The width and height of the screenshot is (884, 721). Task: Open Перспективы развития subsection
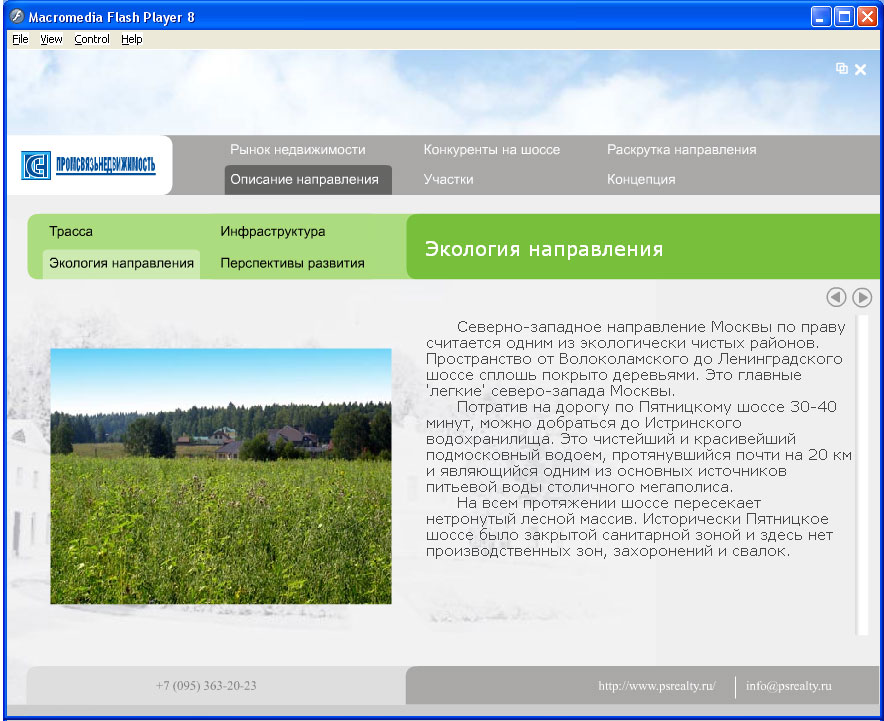293,263
